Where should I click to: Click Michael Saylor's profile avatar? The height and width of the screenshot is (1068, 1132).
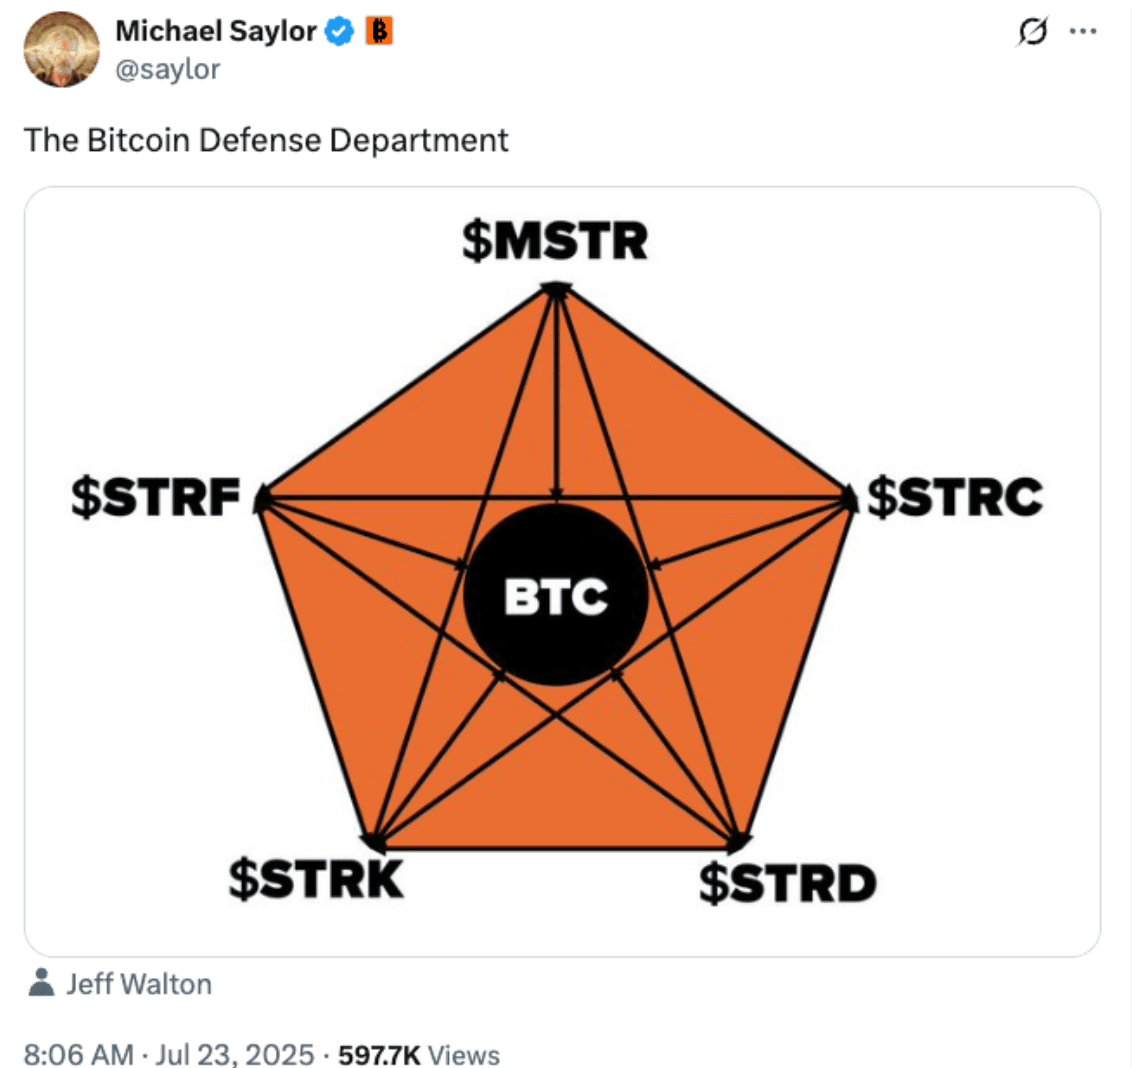pos(61,47)
